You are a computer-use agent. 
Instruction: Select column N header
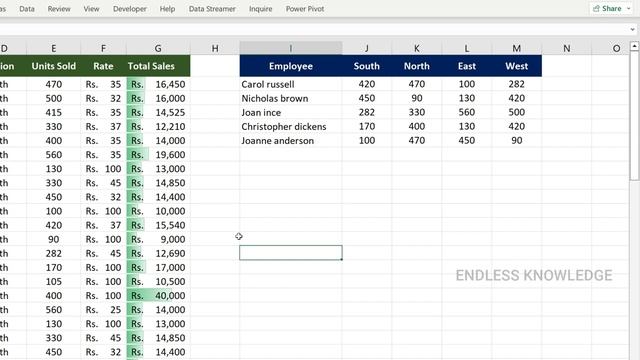coord(567,49)
